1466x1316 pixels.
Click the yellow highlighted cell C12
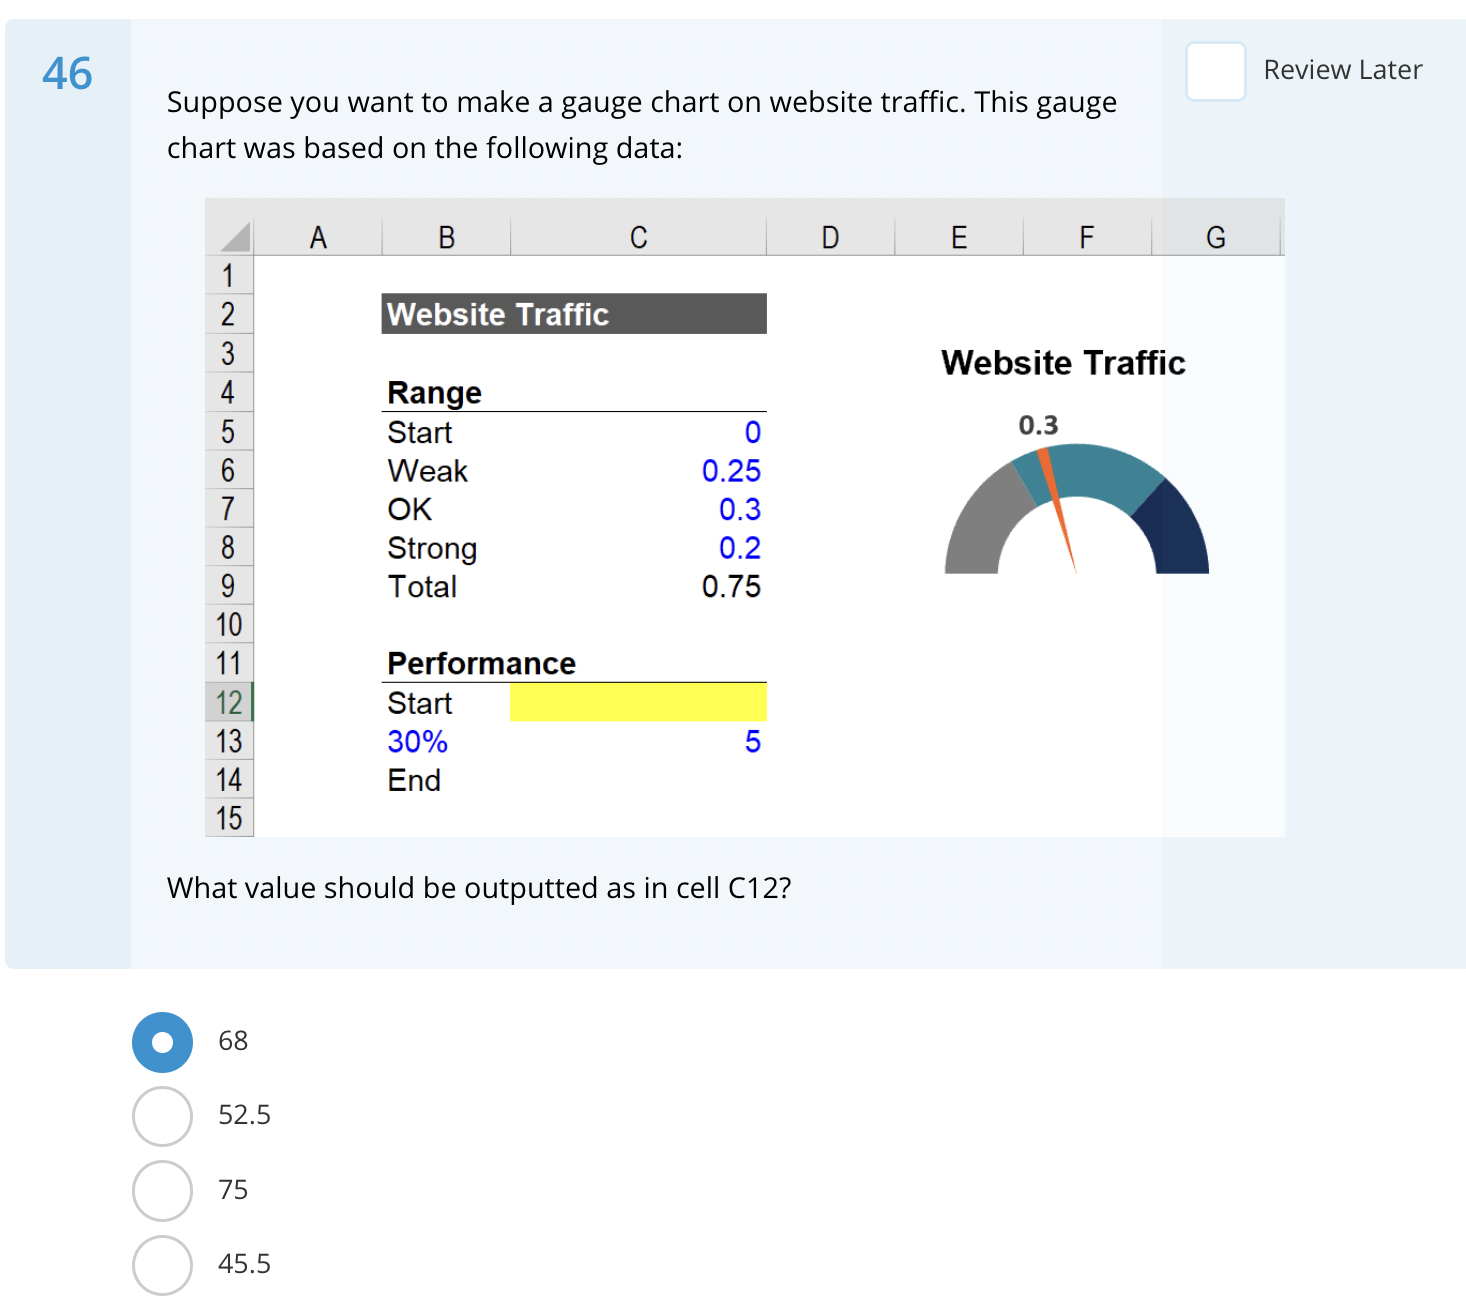pyautogui.click(x=638, y=702)
